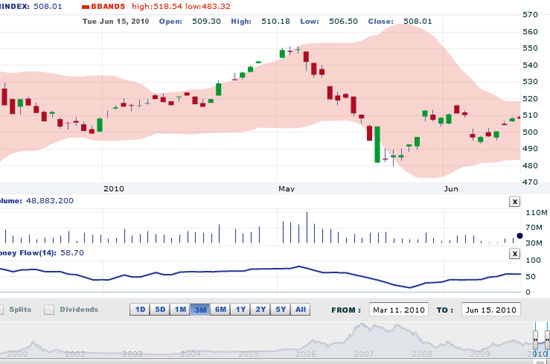Click the Money Flow(14) value 58.70
550x364 pixels.
72,253
